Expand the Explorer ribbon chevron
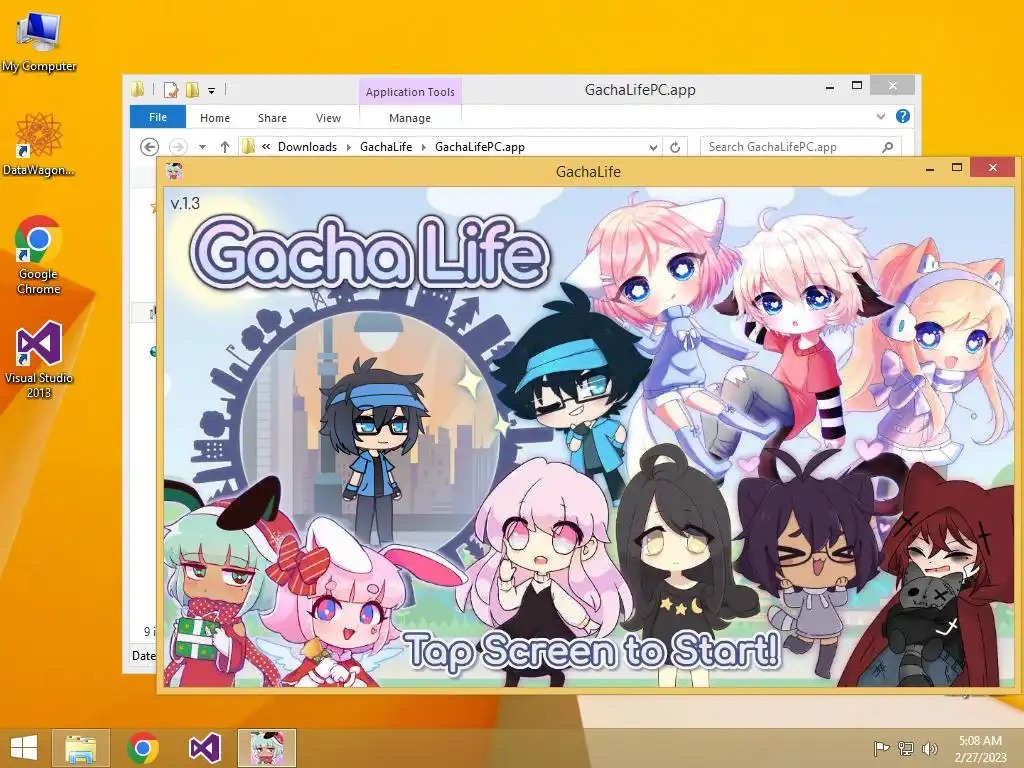This screenshot has width=1024, height=768. (x=881, y=116)
